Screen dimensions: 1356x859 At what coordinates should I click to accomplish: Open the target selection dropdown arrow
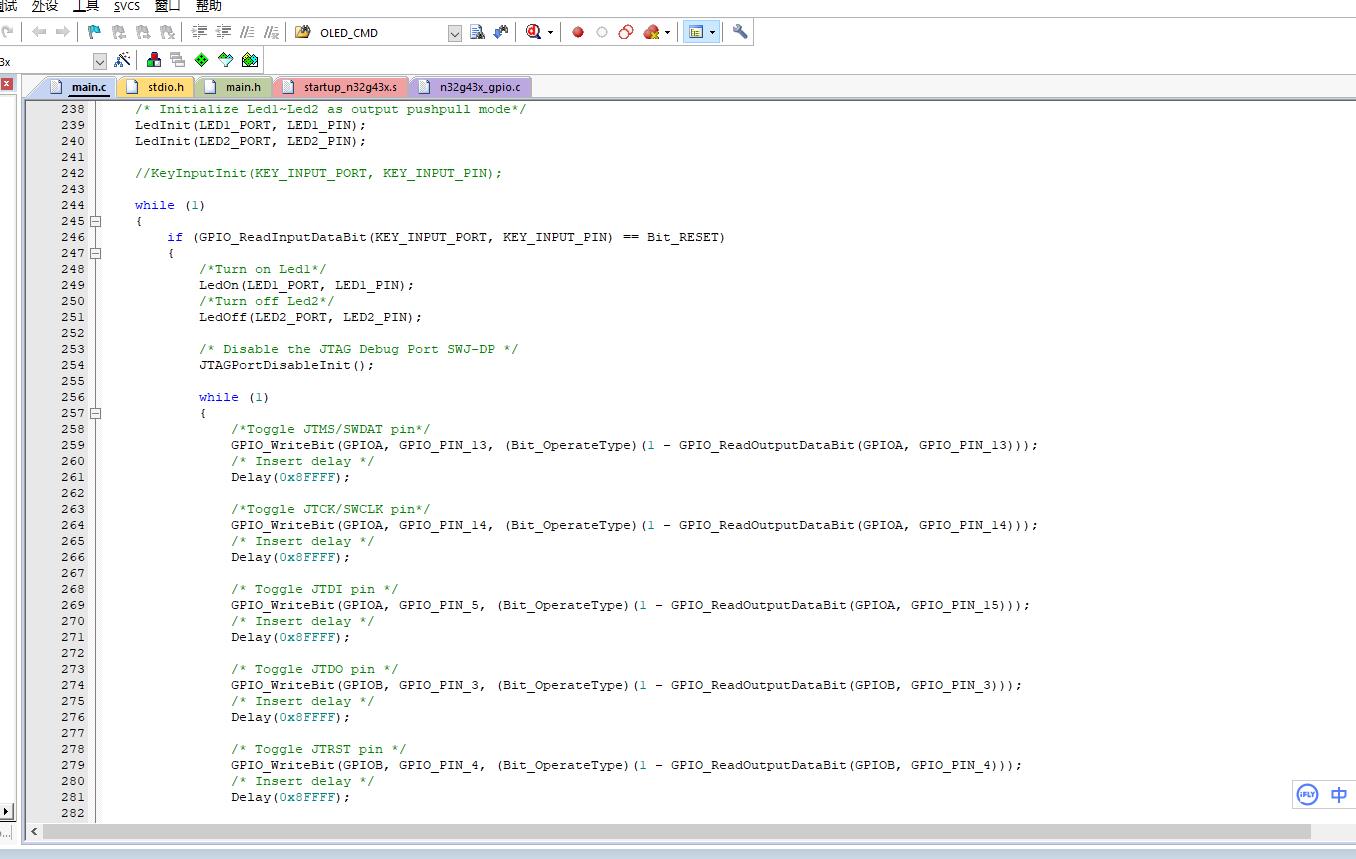point(100,61)
